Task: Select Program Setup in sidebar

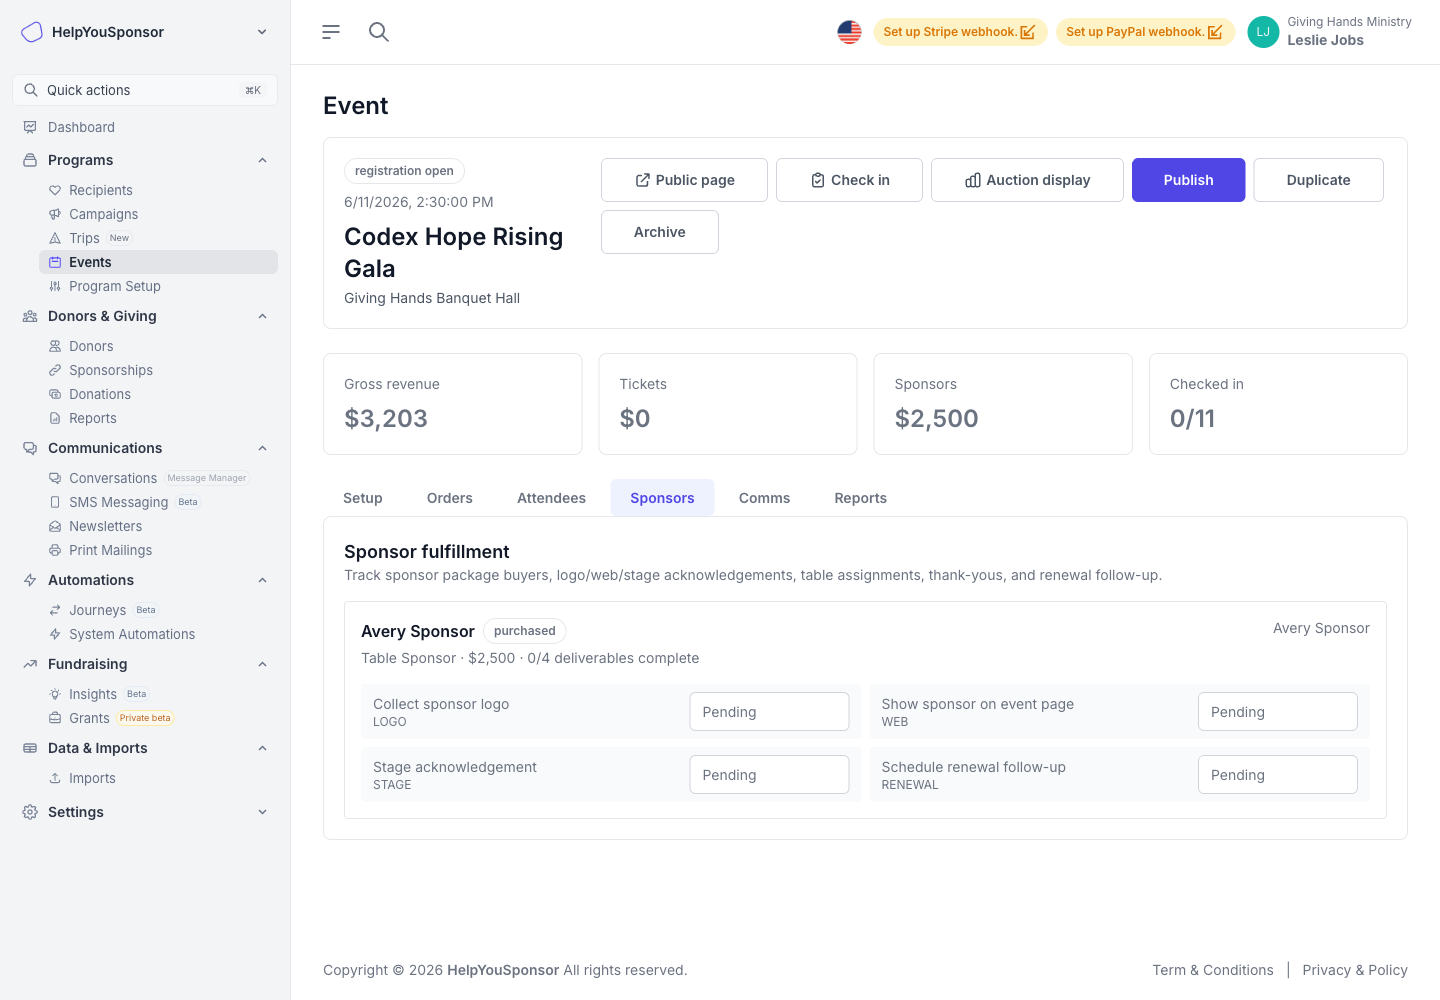Action: 114,286
